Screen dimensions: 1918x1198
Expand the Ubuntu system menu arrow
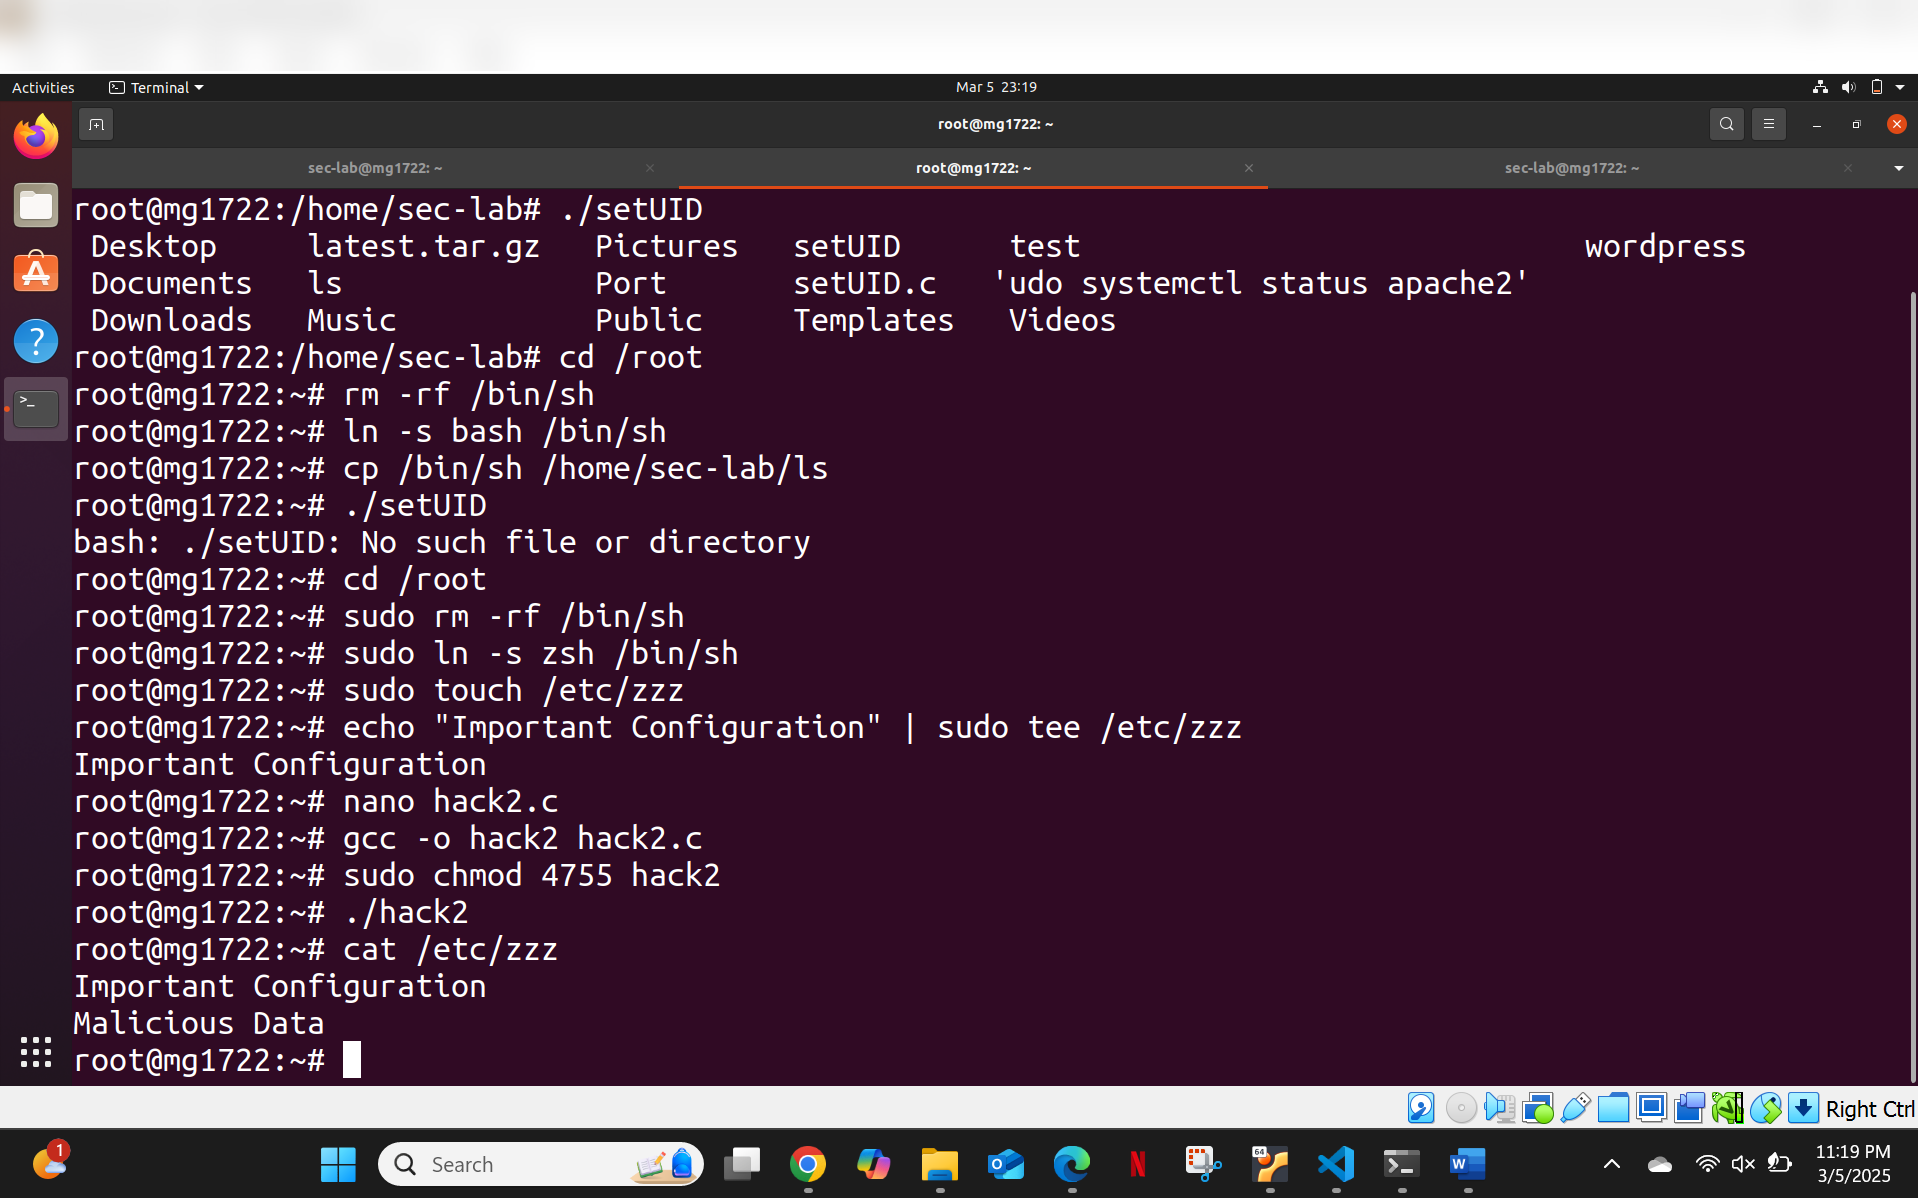tap(1900, 87)
